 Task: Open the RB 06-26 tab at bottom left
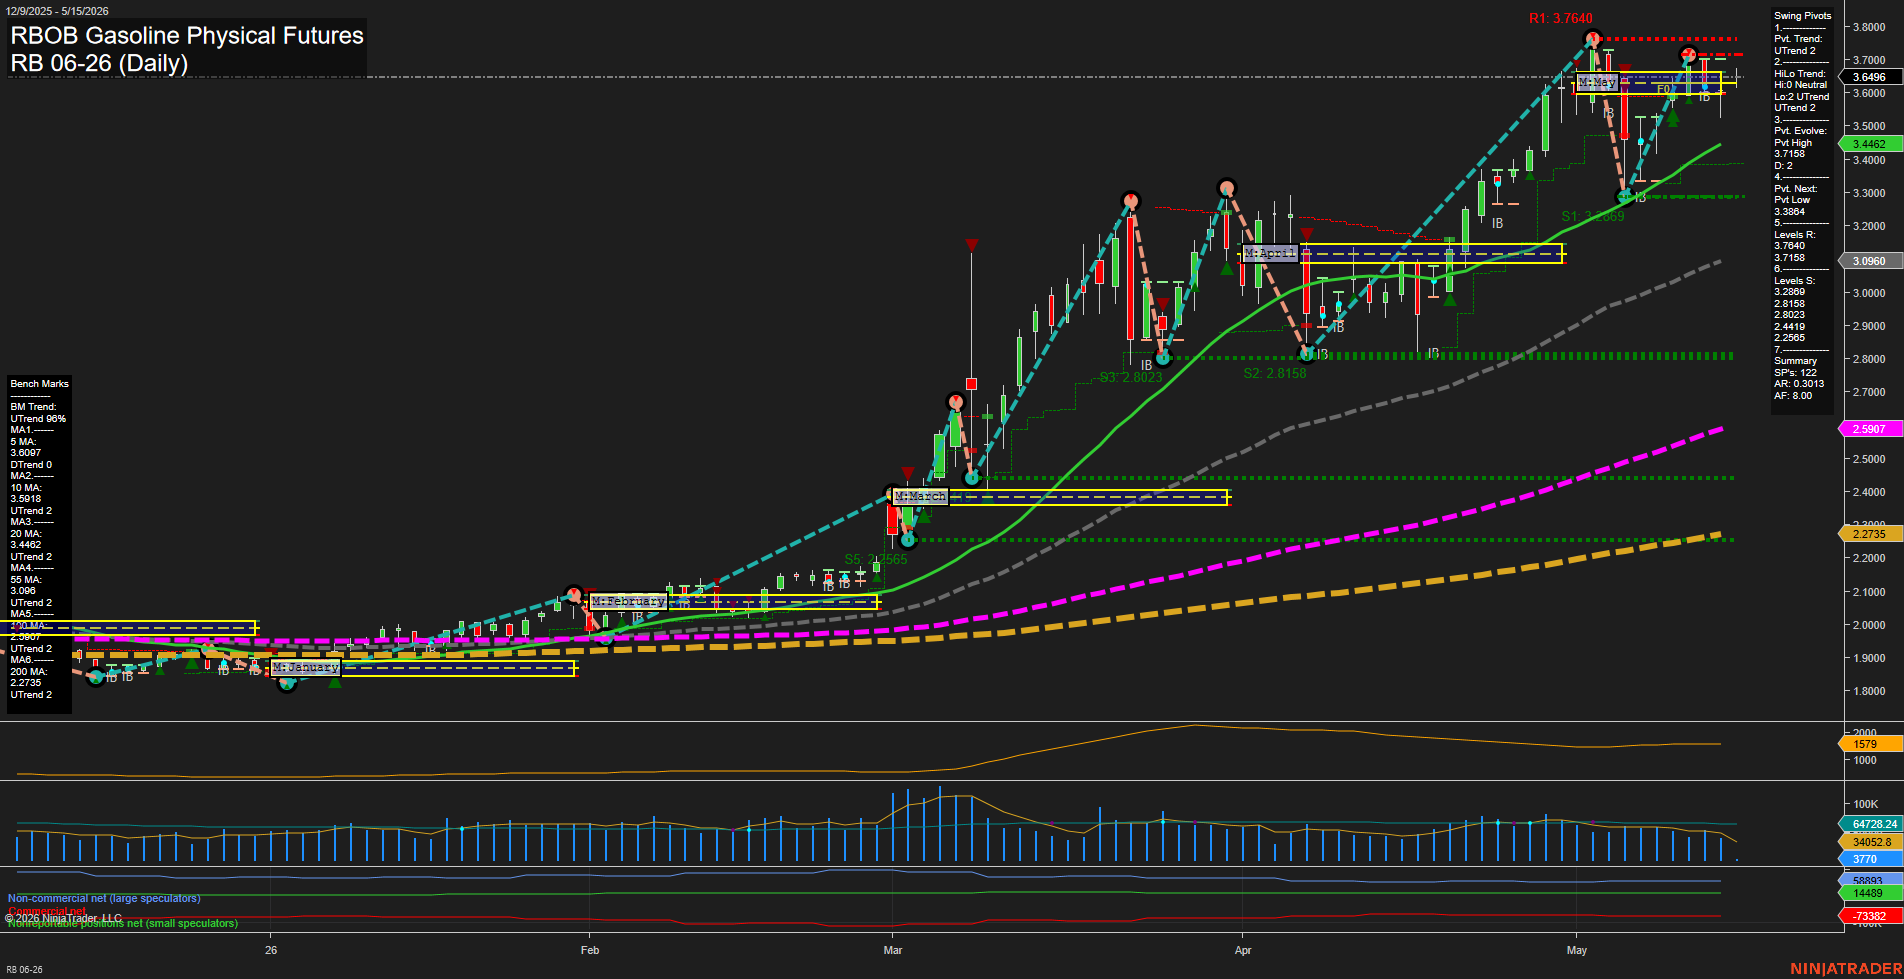point(24,970)
